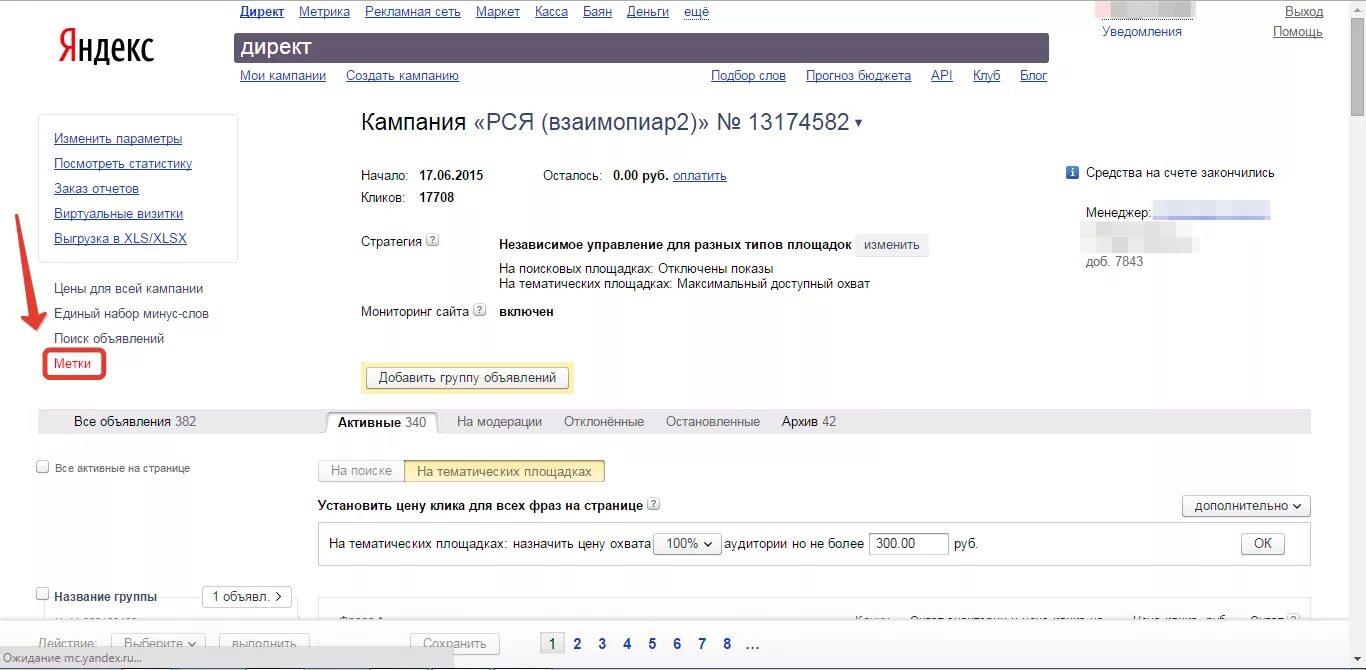Open Поиск объявлений
This screenshot has height=670, width=1366.
click(x=109, y=339)
